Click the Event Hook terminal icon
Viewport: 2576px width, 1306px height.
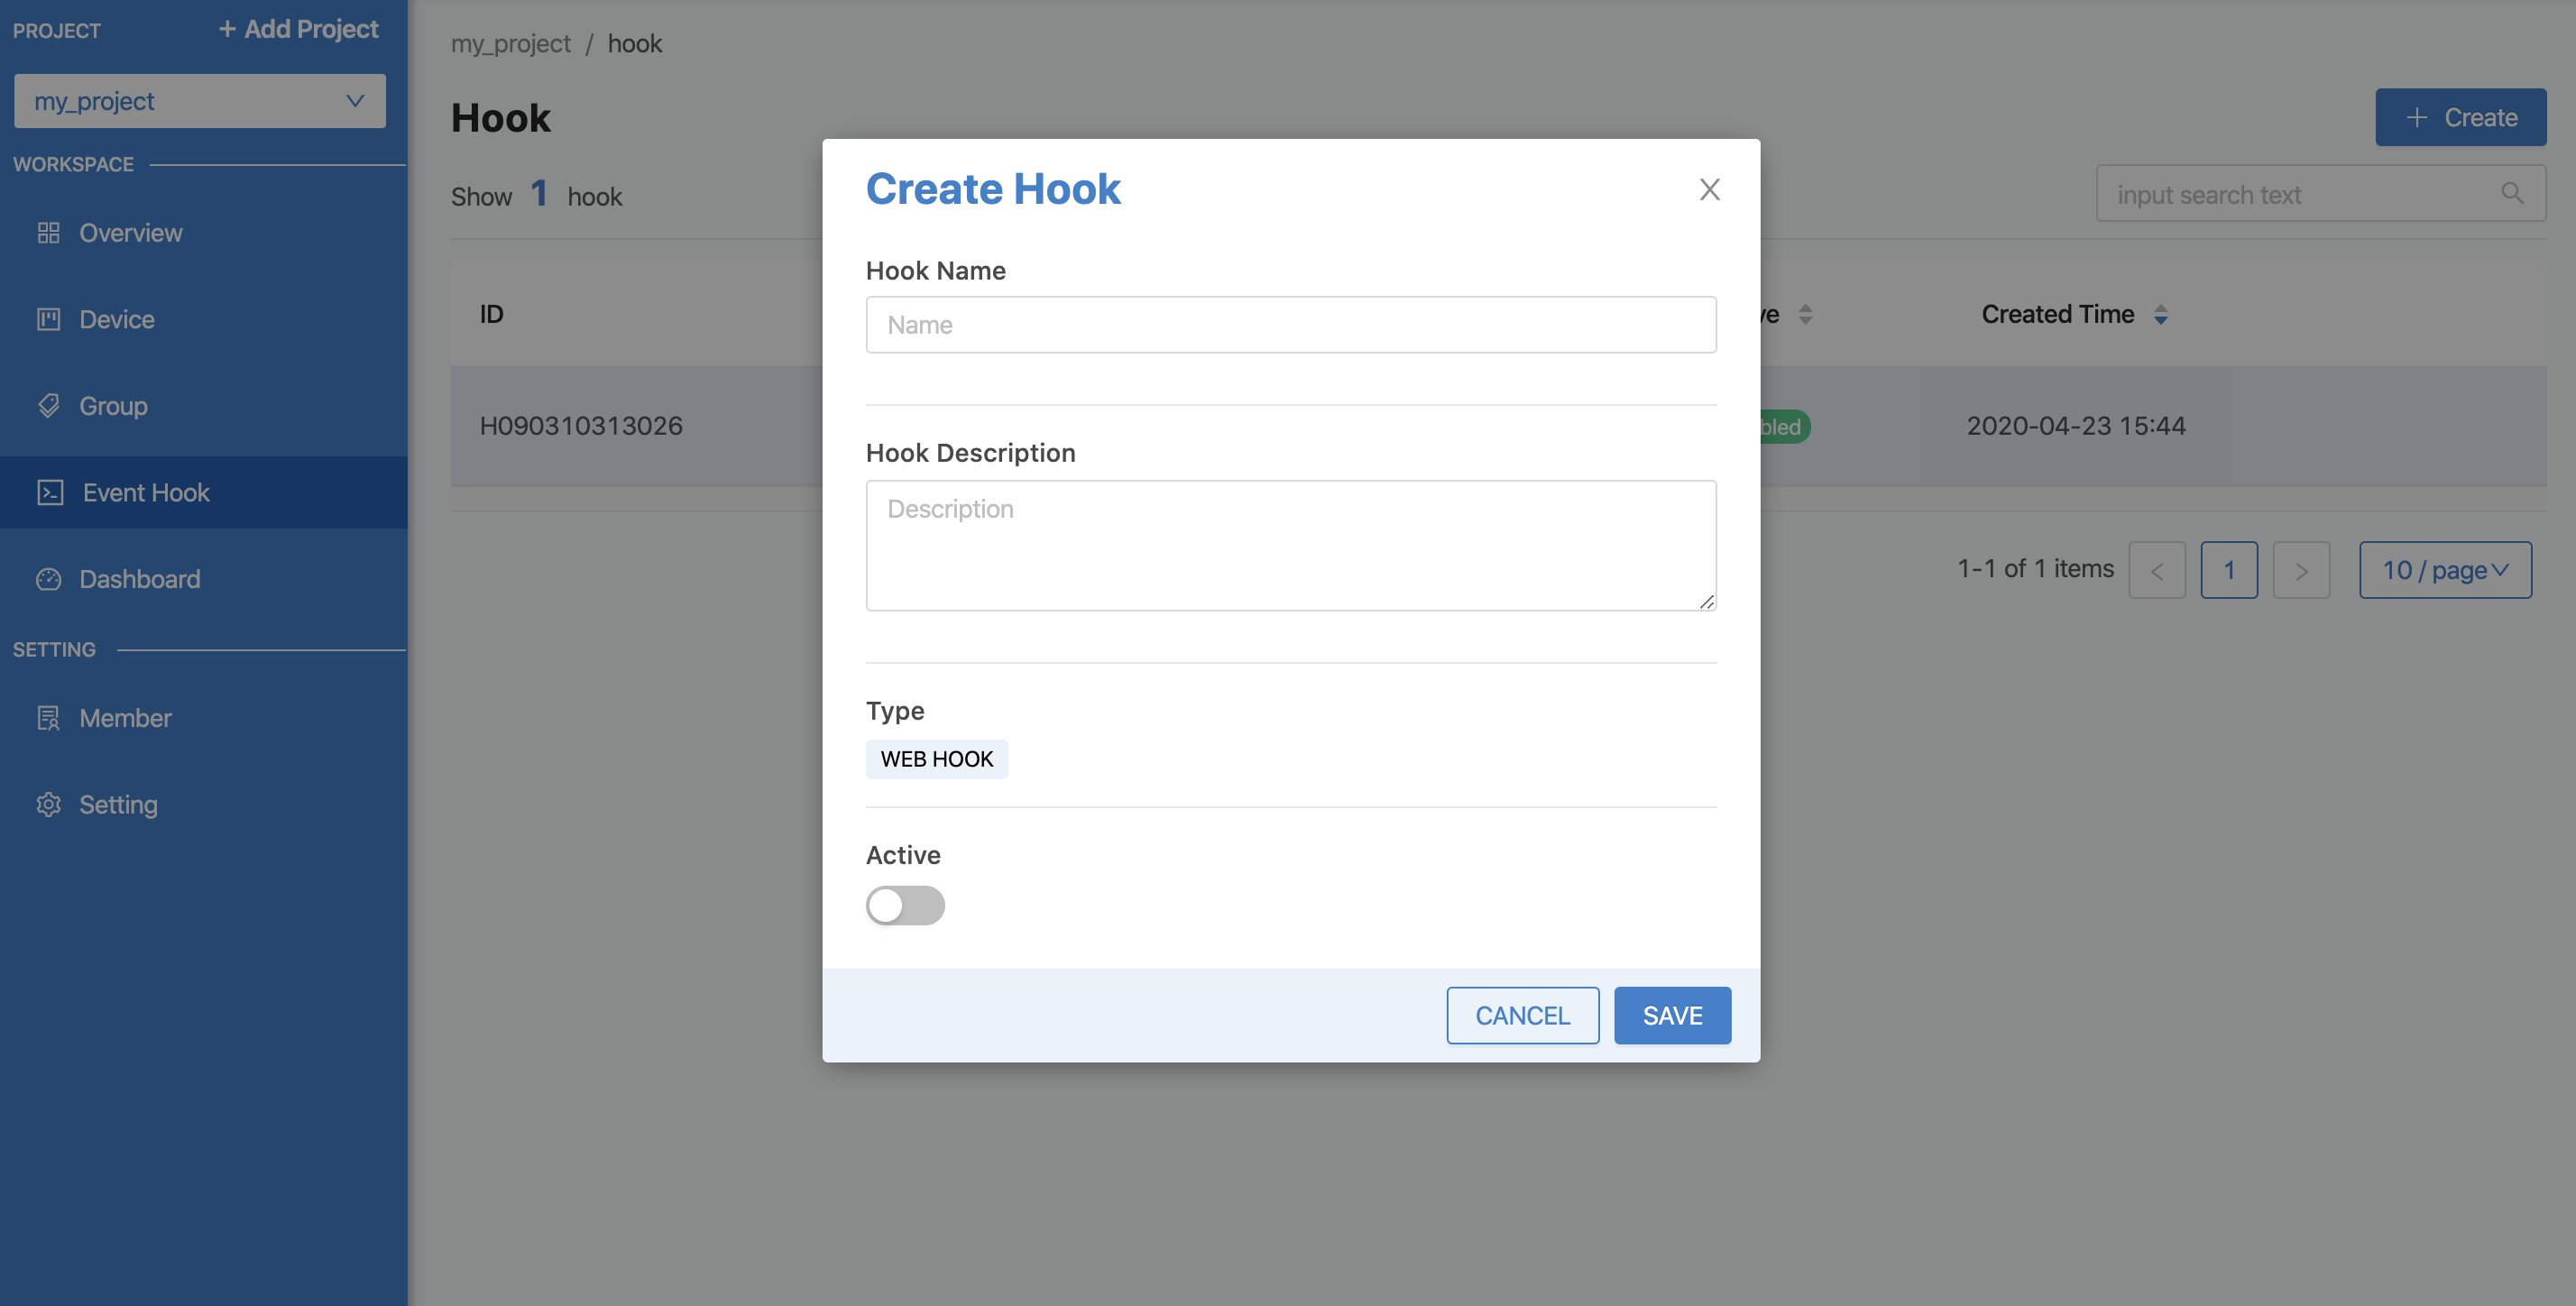(x=50, y=492)
